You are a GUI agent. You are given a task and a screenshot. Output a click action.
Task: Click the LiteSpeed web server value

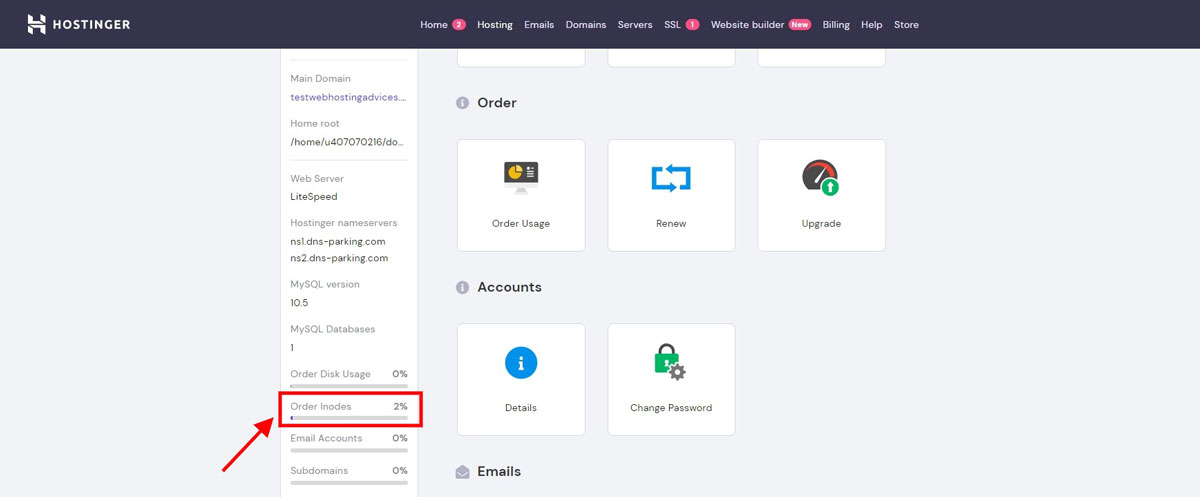pos(314,197)
